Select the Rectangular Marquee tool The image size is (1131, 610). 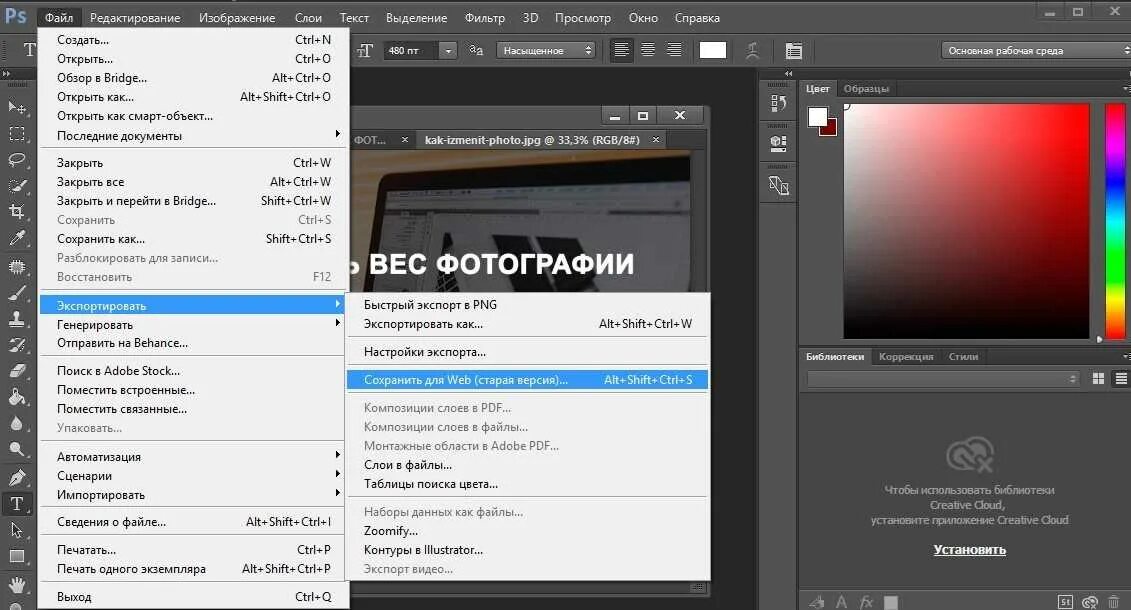pos(17,134)
